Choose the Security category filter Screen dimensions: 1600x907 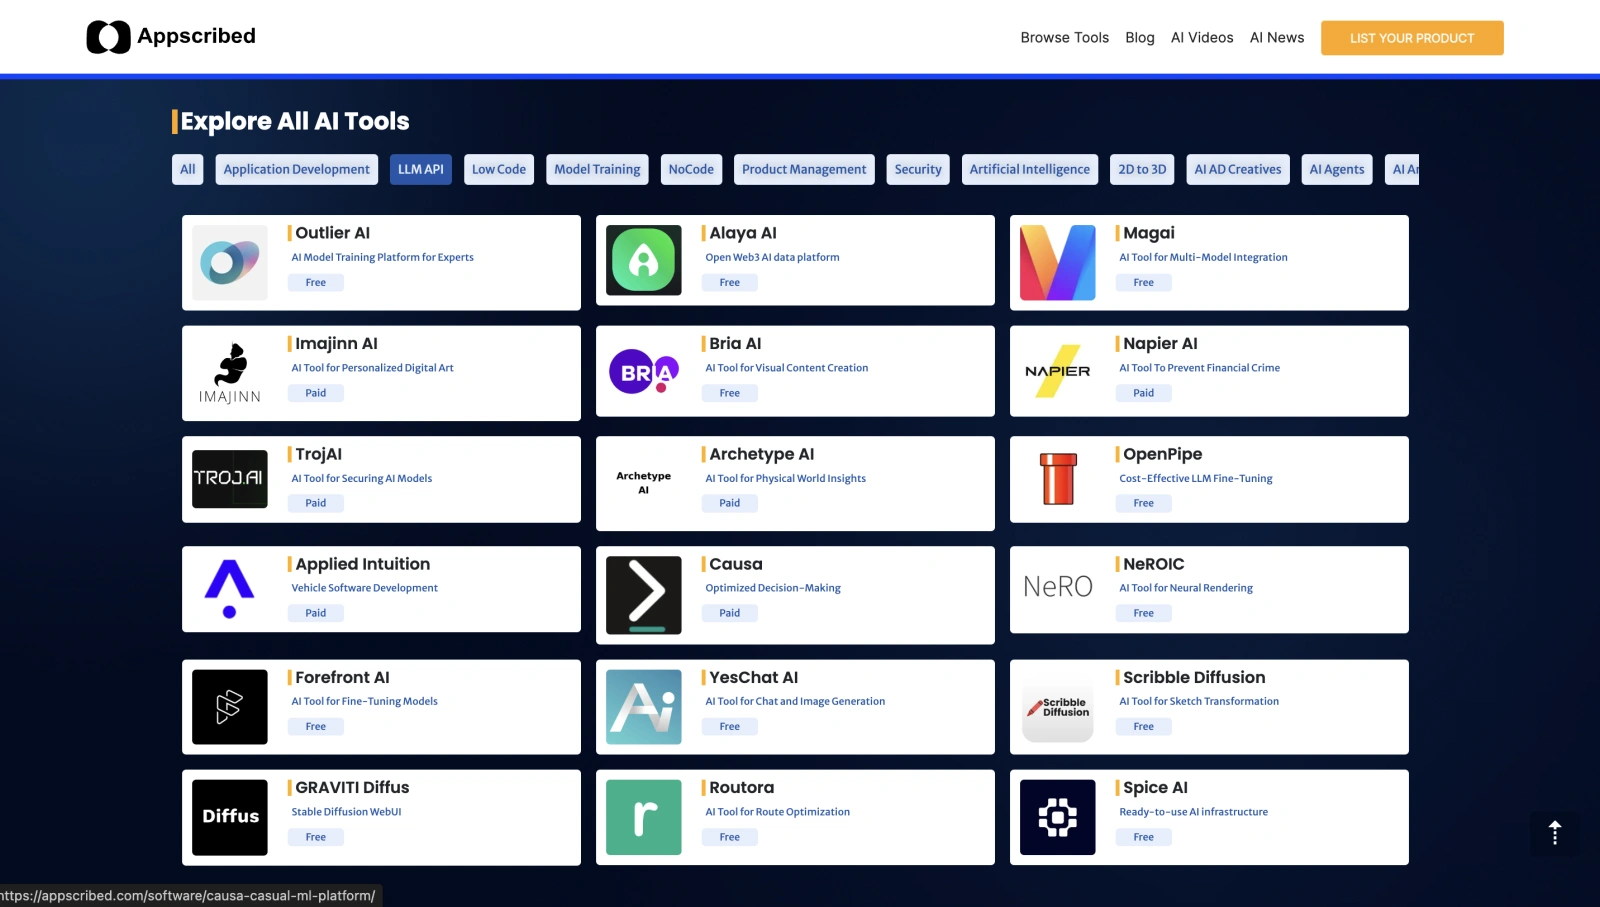(x=917, y=170)
